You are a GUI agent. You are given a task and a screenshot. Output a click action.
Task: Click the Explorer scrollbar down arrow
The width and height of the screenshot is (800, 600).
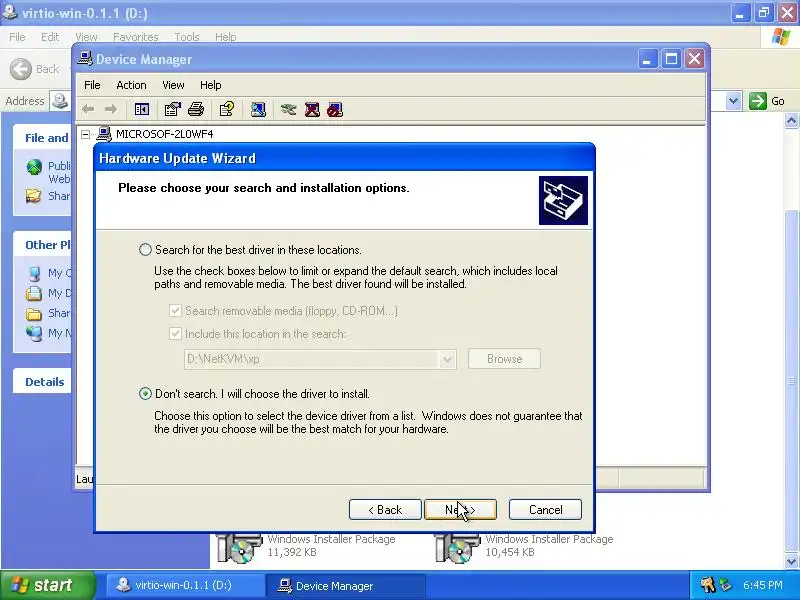pos(791,561)
